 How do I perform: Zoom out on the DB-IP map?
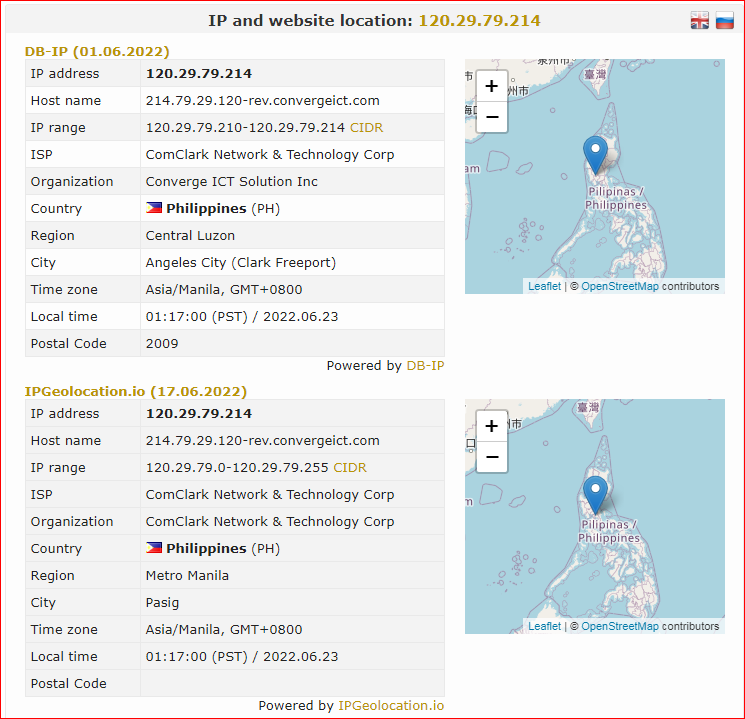pos(492,117)
